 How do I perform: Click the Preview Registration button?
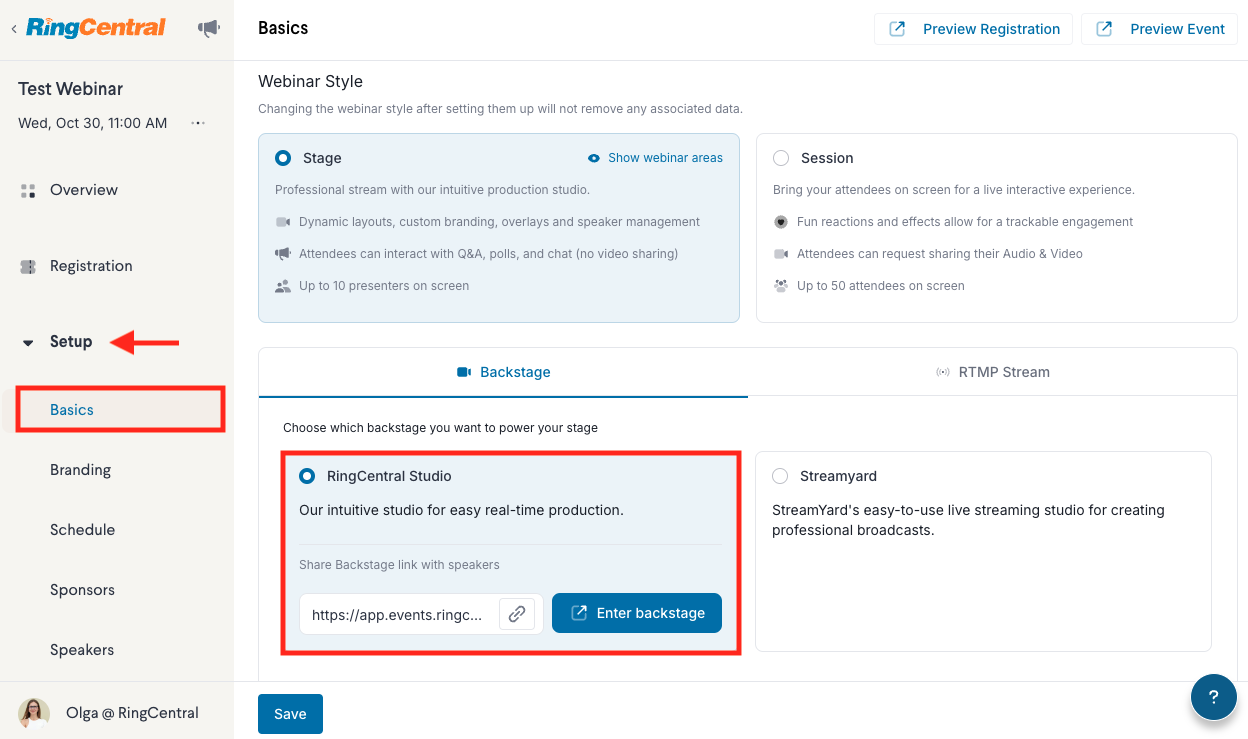point(973,29)
